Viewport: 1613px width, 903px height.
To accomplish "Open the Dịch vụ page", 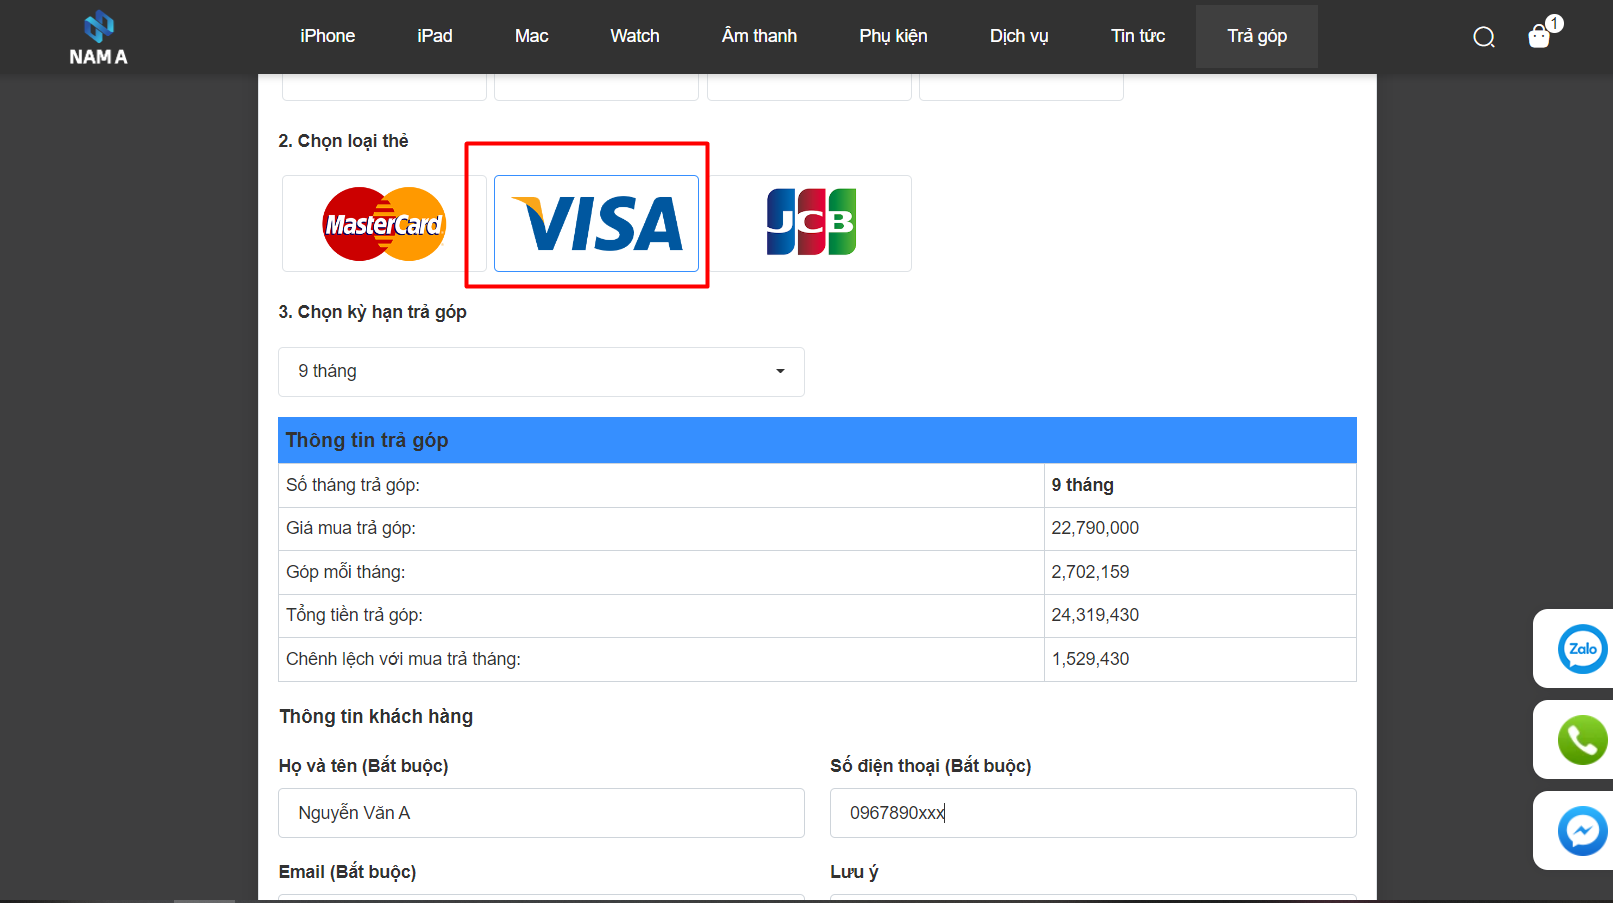I will tap(1018, 36).
